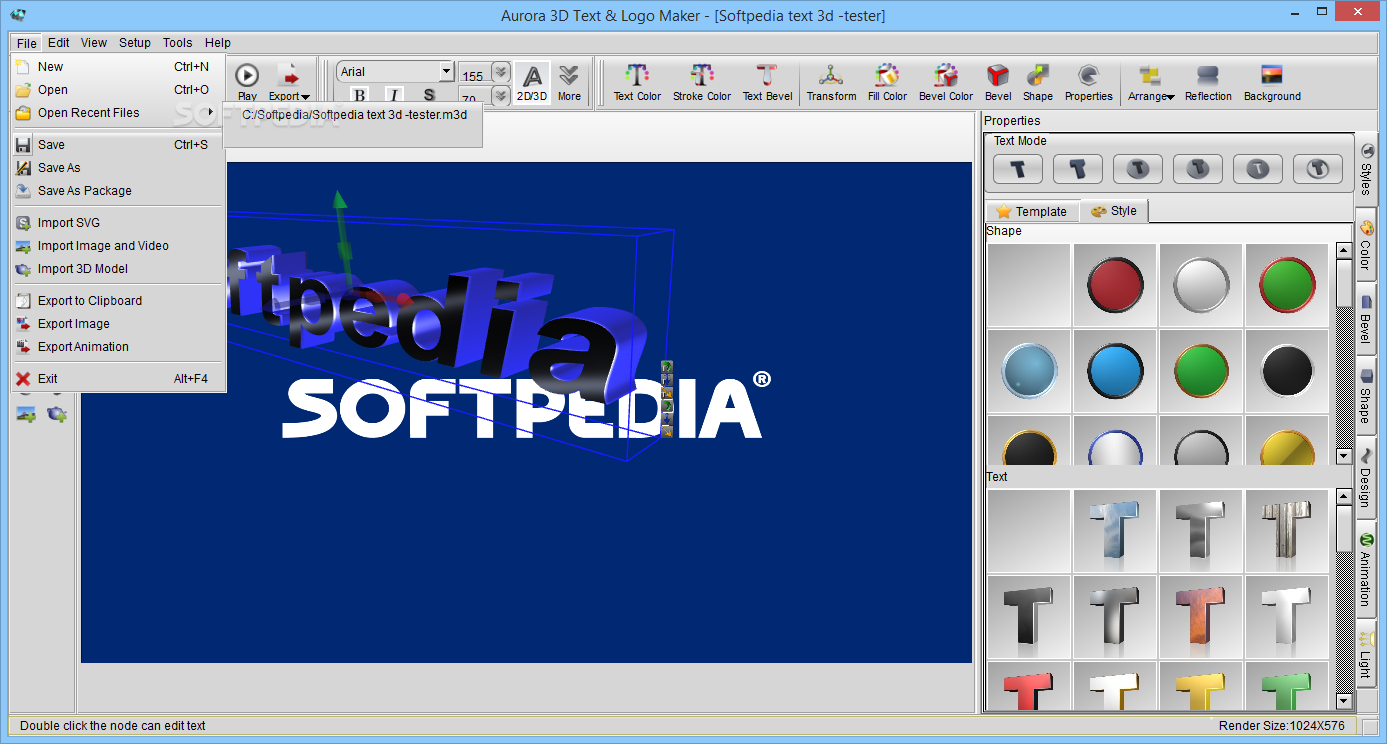Screen dimensions: 1387x744
Task: Apply the red circle shape style
Action: coord(1115,285)
